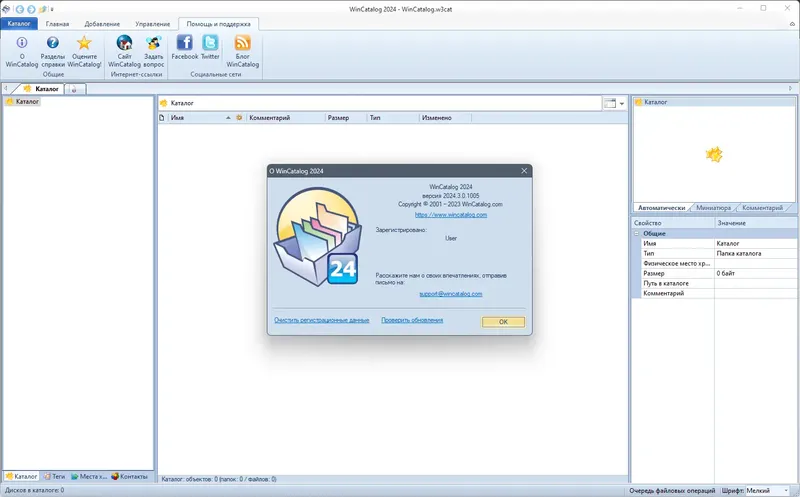
Task: Open Сайт WinCatalog website icon
Action: tap(124, 43)
